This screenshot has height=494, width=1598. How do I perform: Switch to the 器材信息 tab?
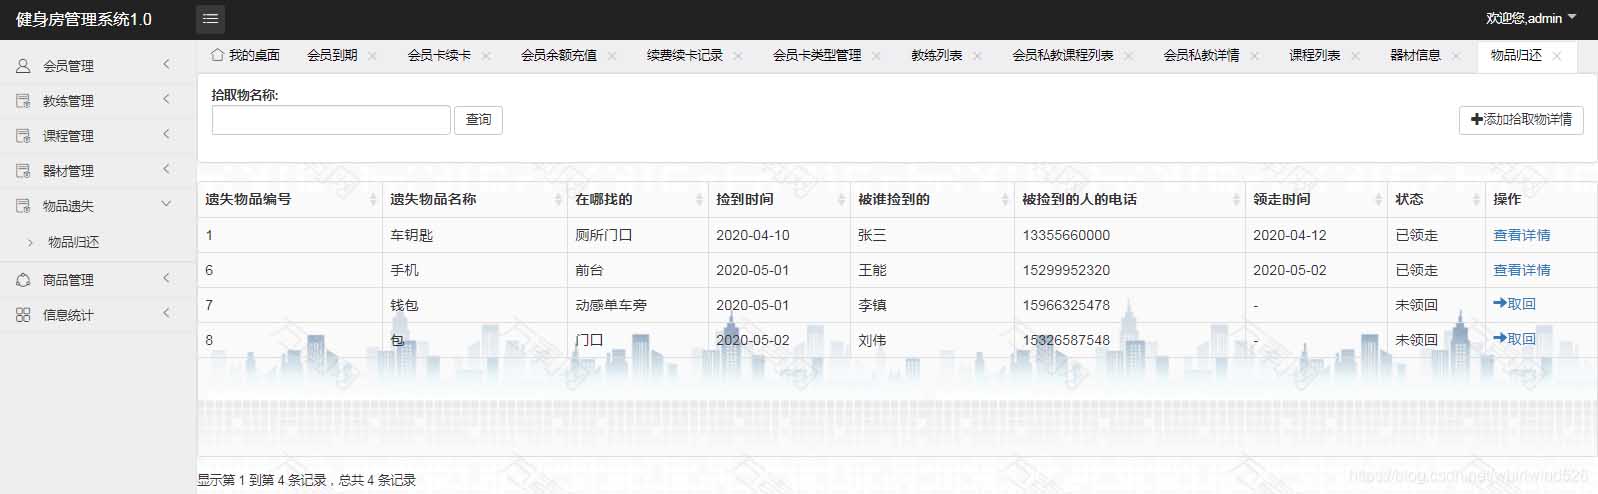click(x=1415, y=55)
